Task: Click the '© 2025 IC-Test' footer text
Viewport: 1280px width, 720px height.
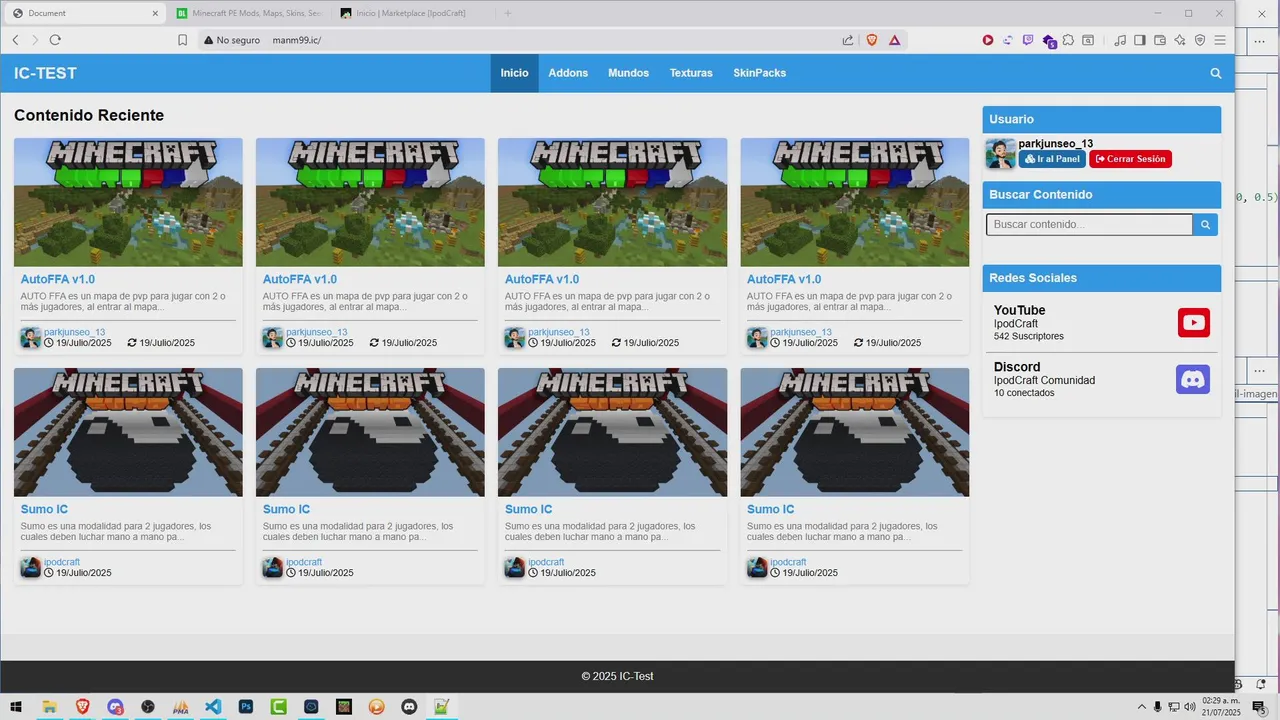Action: [x=617, y=676]
